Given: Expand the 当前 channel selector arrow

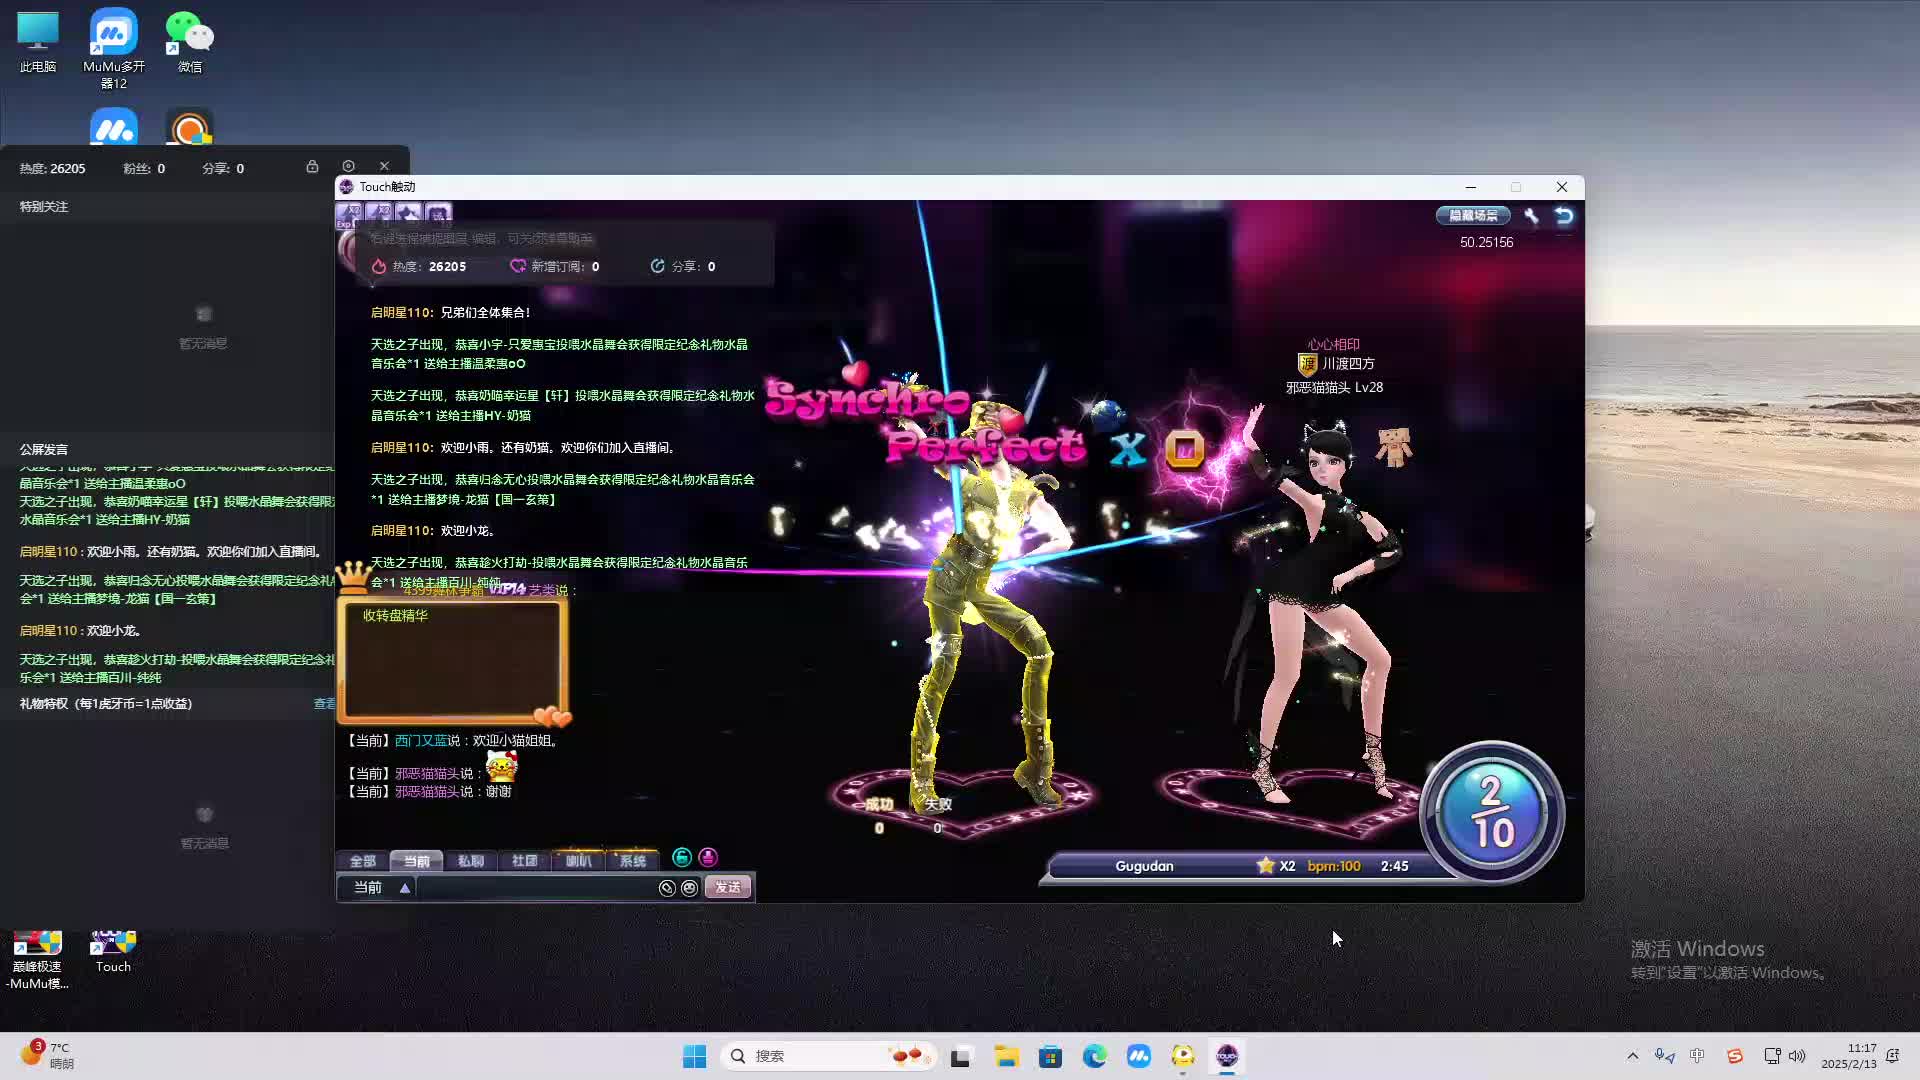Looking at the screenshot, I should pyautogui.click(x=405, y=888).
